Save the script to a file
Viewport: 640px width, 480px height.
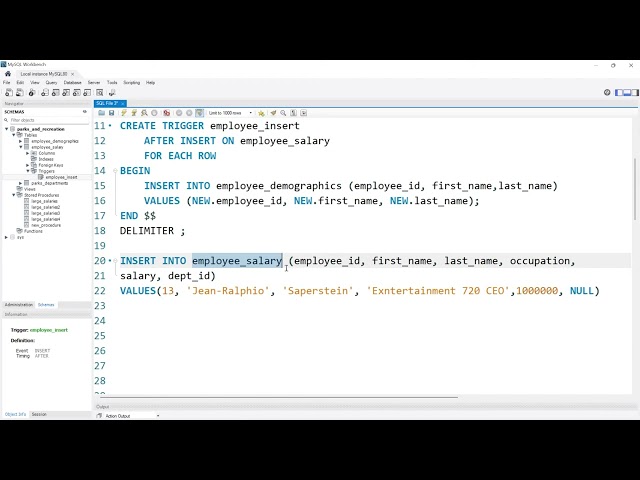111,113
